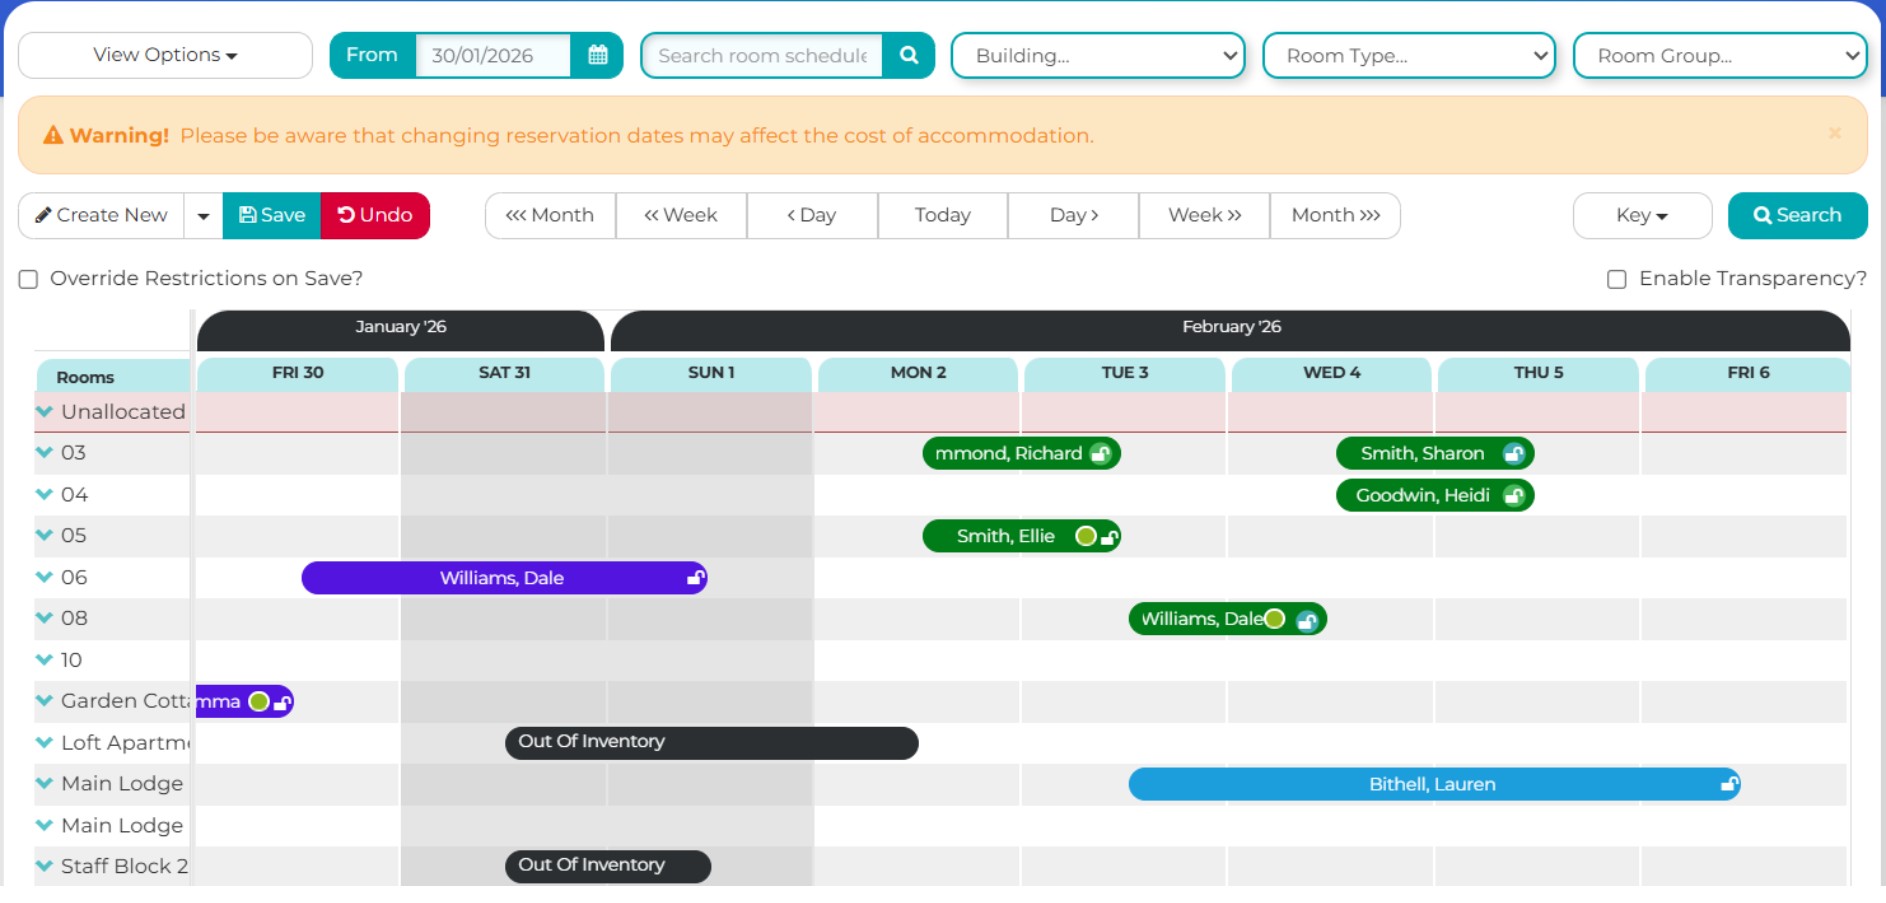Click the green status dot on Smith, Ellie
This screenshot has height=903, width=1886.
coord(1085,537)
